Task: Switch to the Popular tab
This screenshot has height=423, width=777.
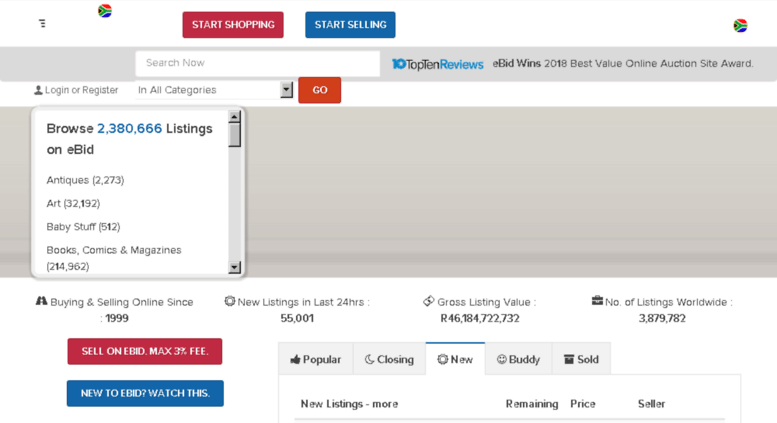Action: pos(316,359)
